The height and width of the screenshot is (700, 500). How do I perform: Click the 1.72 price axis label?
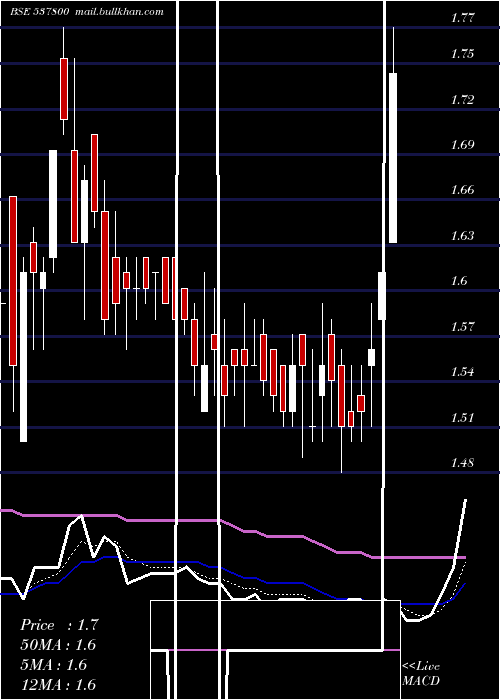(x=462, y=100)
